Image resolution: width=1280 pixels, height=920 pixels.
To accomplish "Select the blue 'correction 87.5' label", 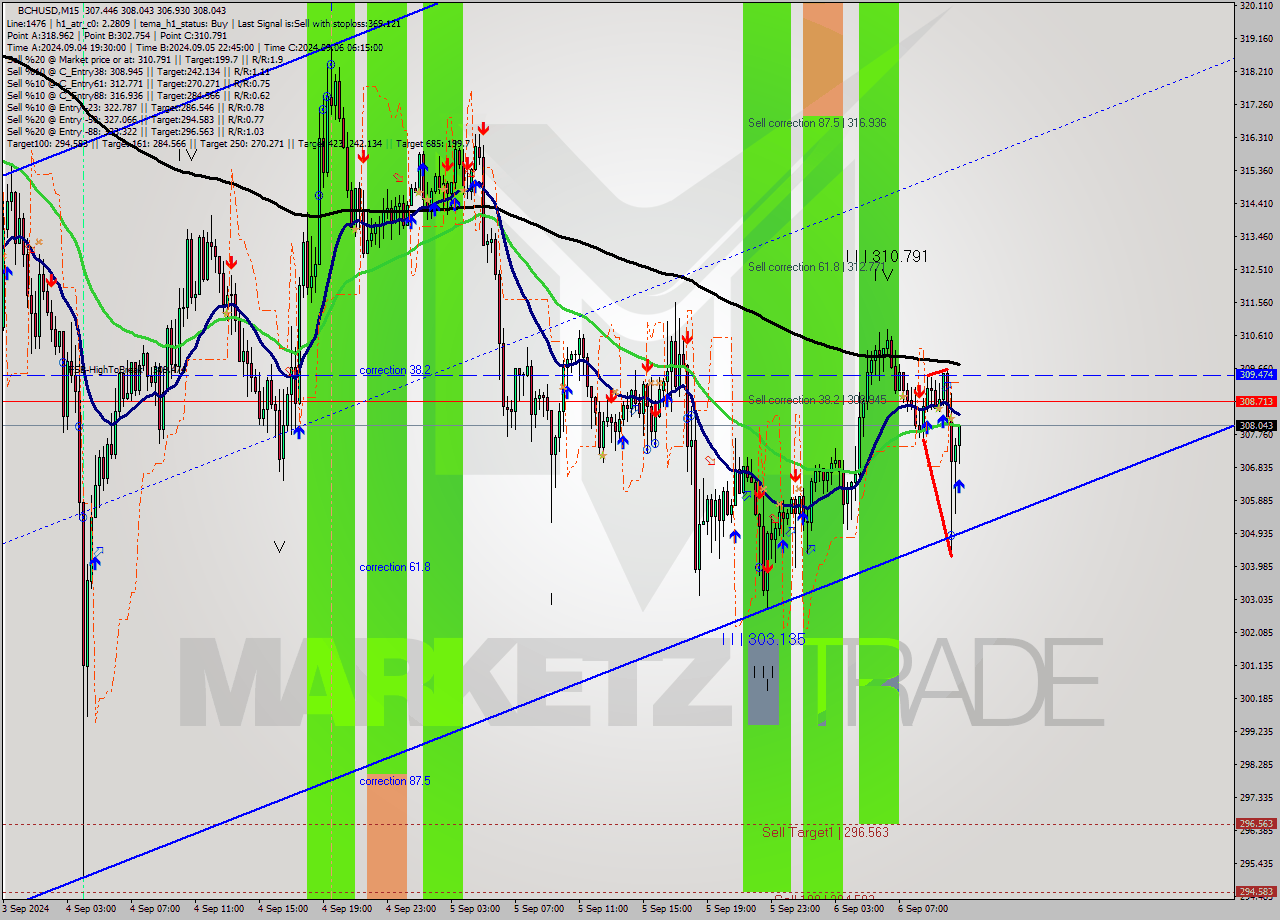I will coord(395,781).
